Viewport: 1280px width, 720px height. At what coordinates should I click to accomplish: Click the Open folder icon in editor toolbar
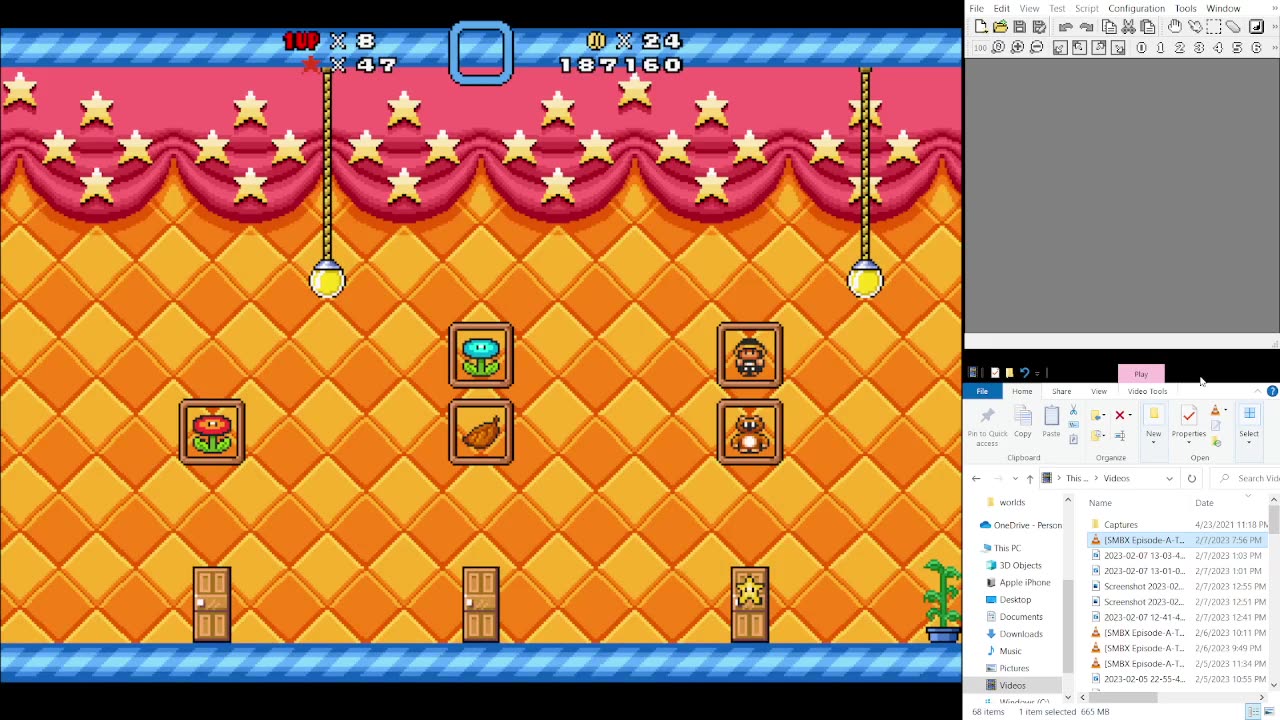point(1000,27)
